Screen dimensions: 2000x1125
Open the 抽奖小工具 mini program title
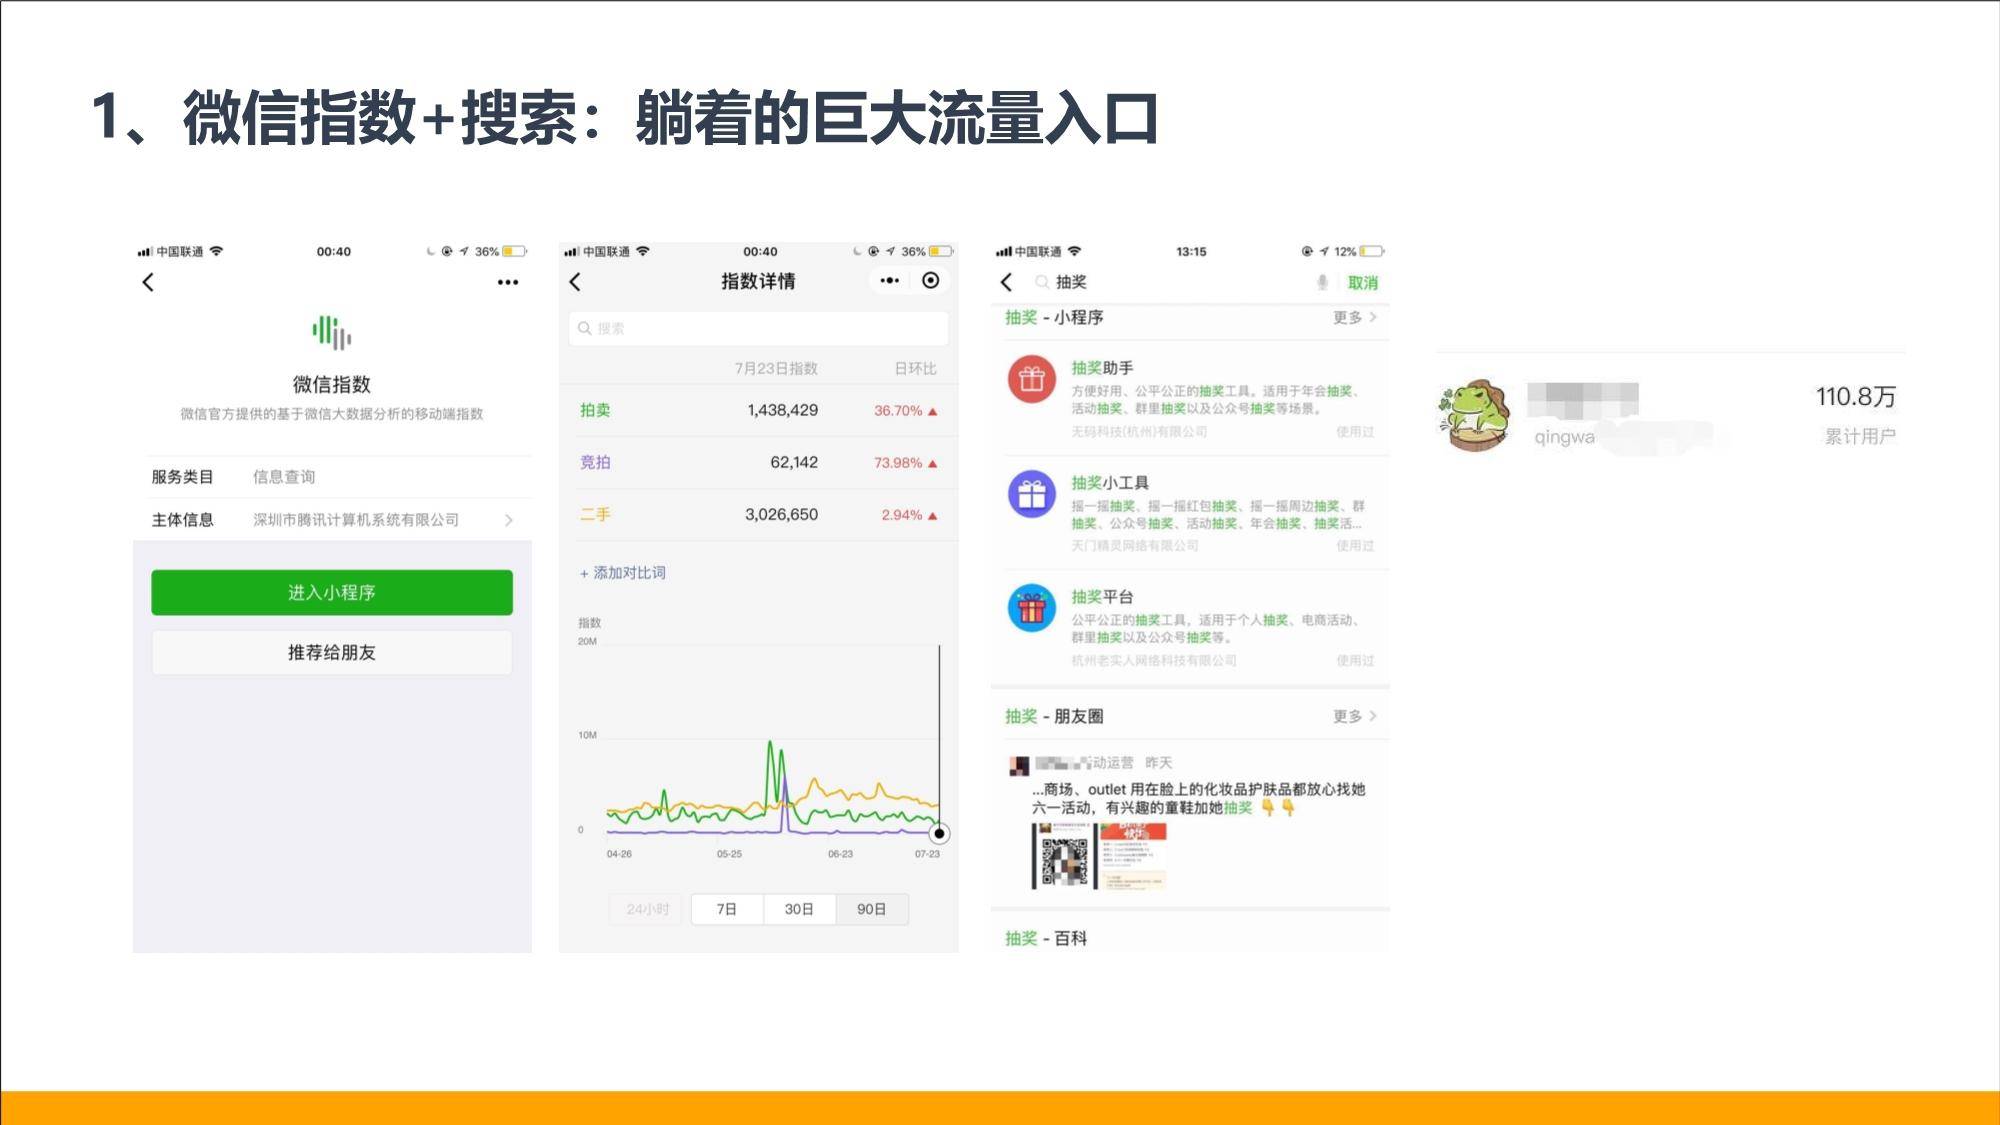coord(1110,482)
